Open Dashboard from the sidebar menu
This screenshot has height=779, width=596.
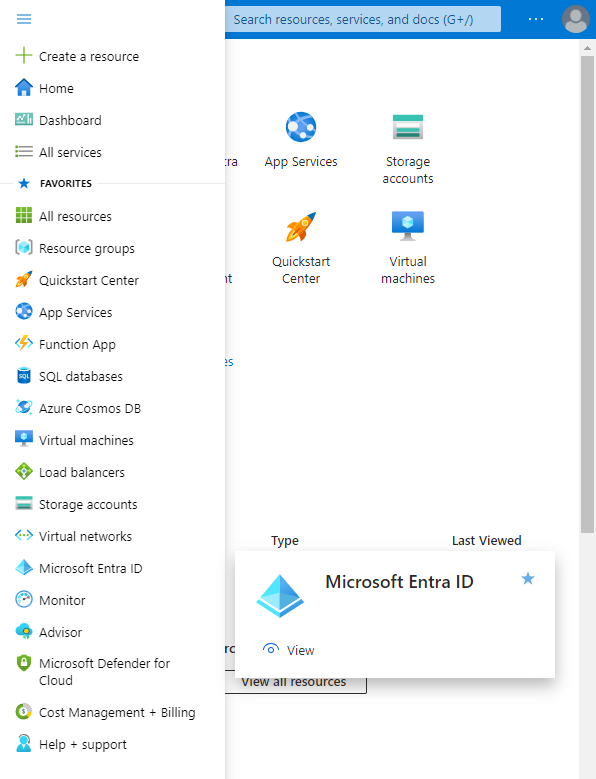pos(70,120)
